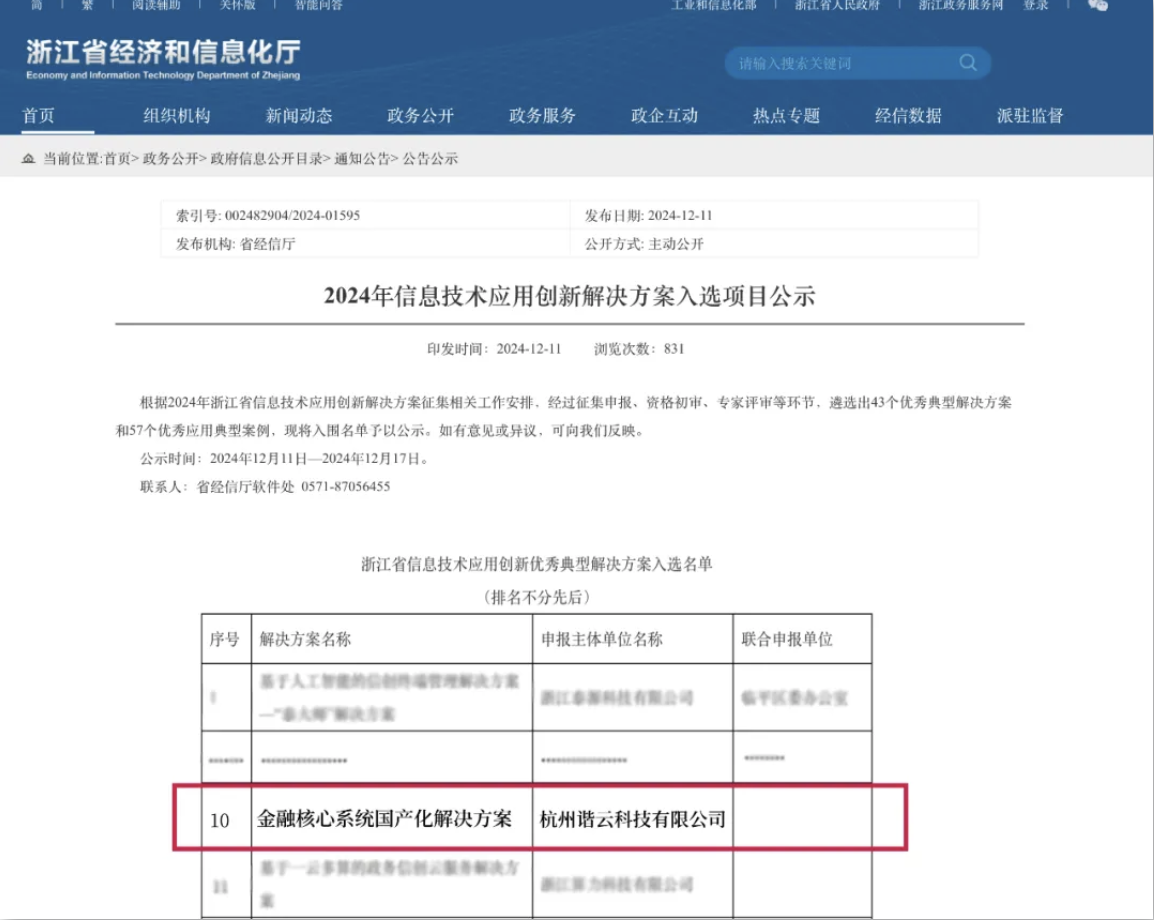
Task: Focus the 请输入搜索关键词 search field
Action: click(857, 63)
